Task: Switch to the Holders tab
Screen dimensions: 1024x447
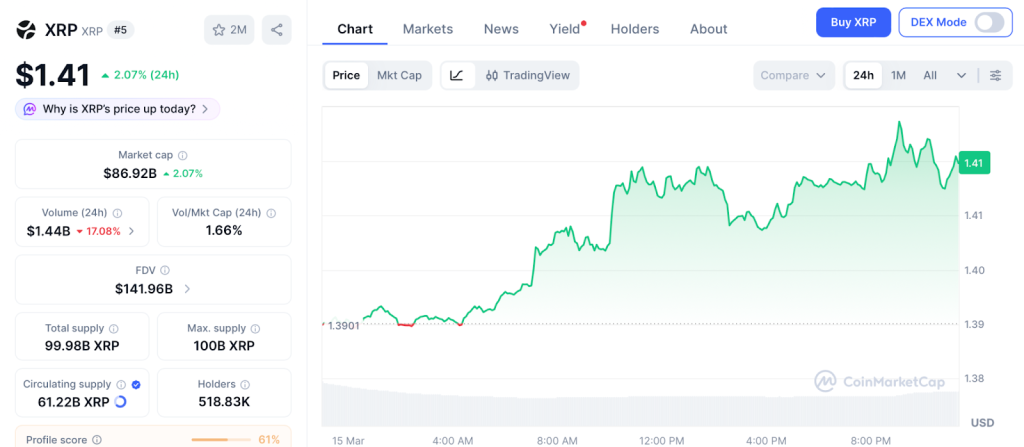Action: point(634,29)
